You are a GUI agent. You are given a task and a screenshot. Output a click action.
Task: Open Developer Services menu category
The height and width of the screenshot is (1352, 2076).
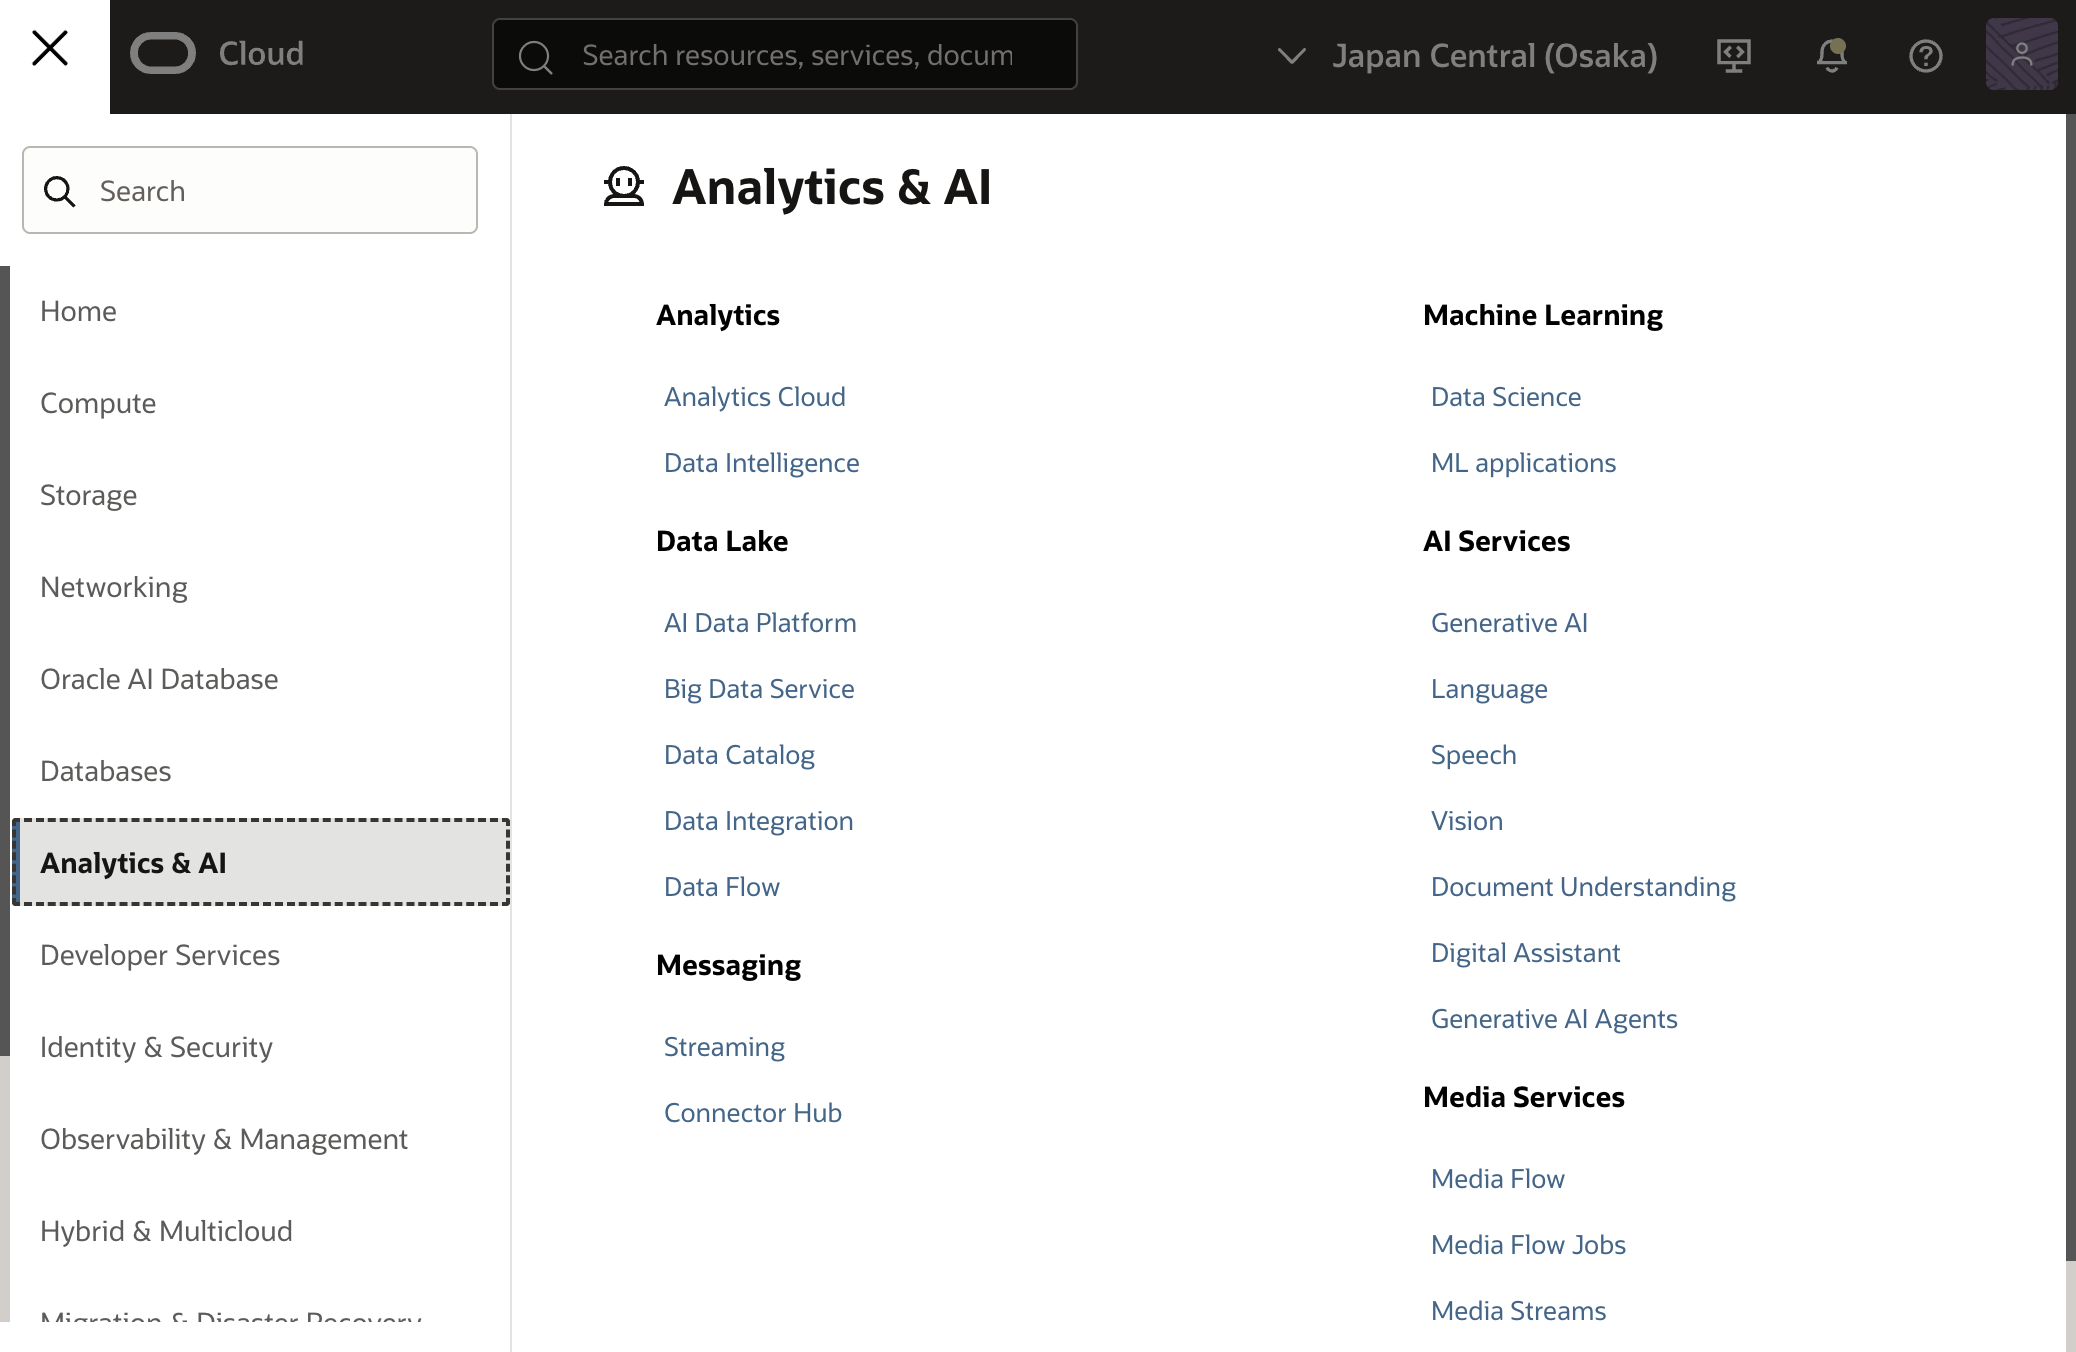point(160,955)
